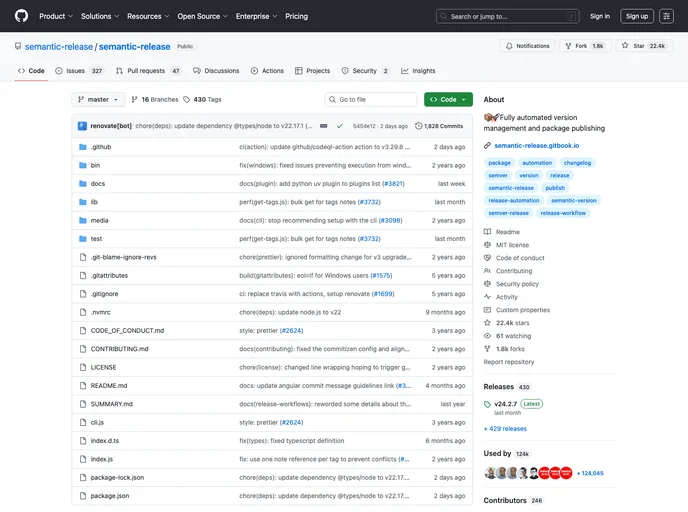Click the MIT license scale icon

487,245
